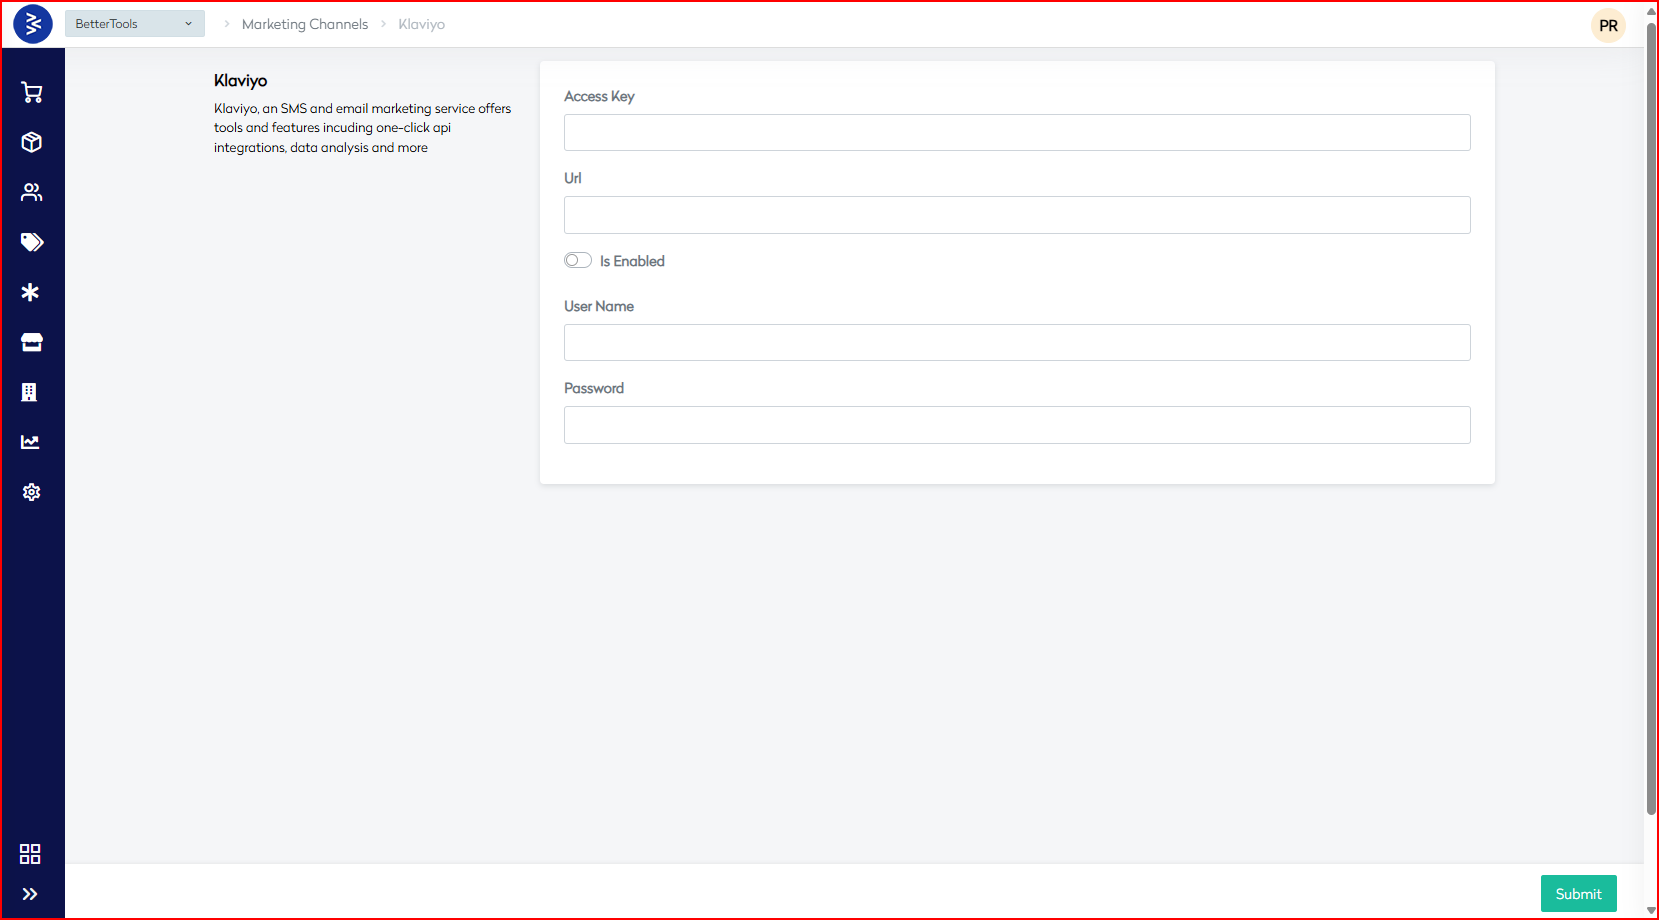Open the shopping cart orders icon
The image size is (1659, 920).
pos(32,93)
